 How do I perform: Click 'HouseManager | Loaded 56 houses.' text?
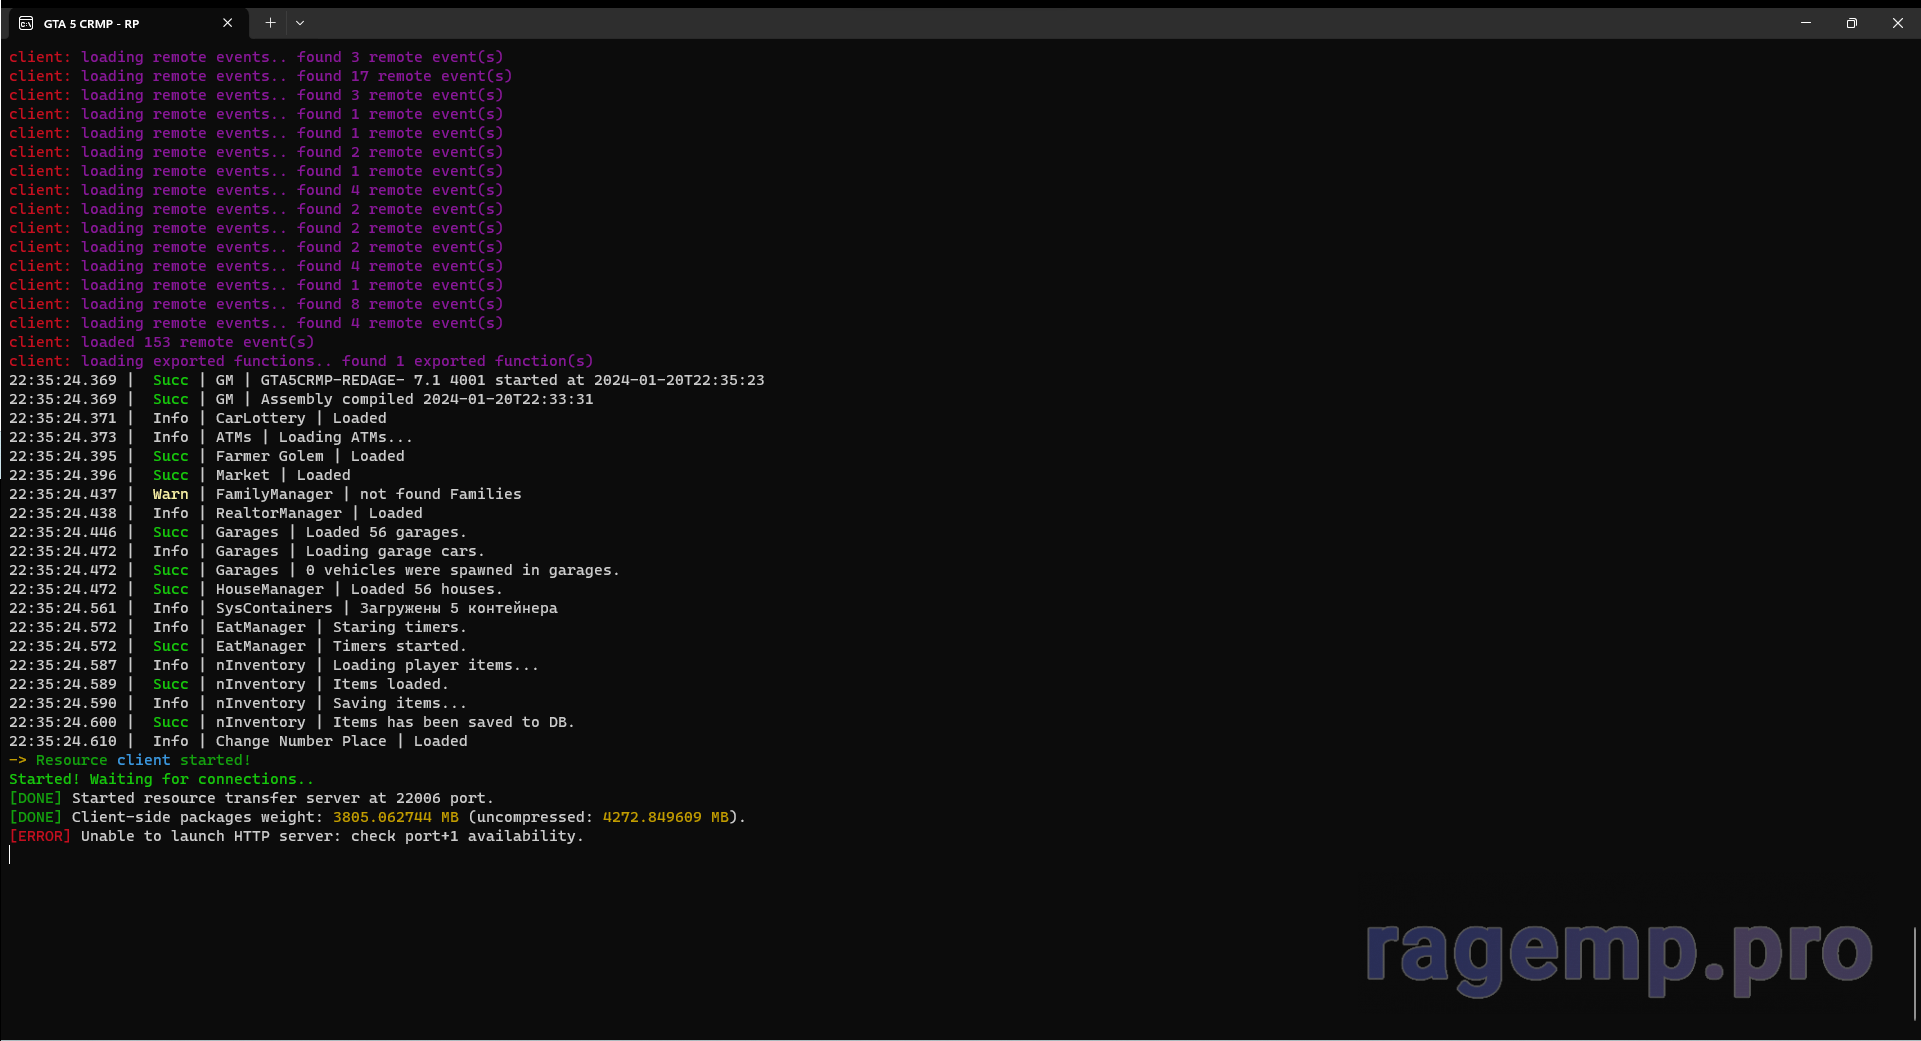point(359,589)
